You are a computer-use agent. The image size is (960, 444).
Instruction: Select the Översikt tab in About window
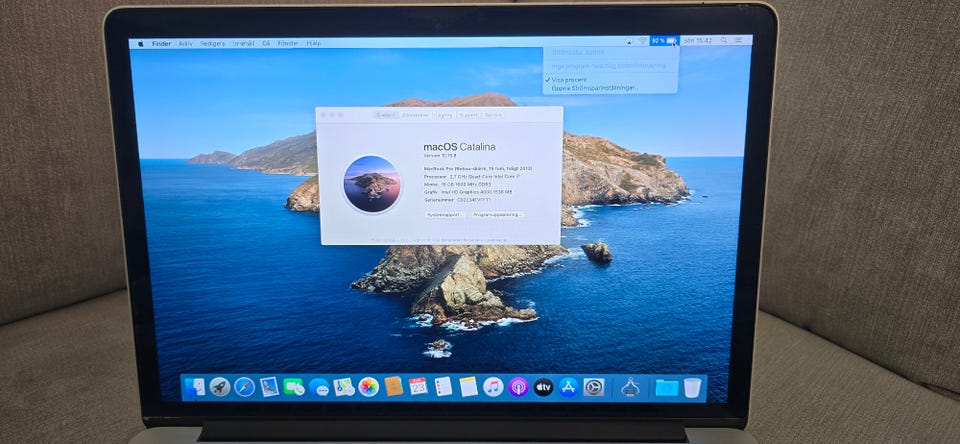[x=386, y=115]
